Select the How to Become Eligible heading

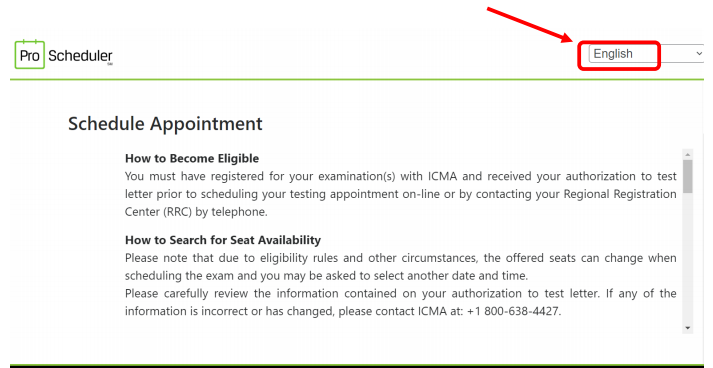tap(192, 158)
